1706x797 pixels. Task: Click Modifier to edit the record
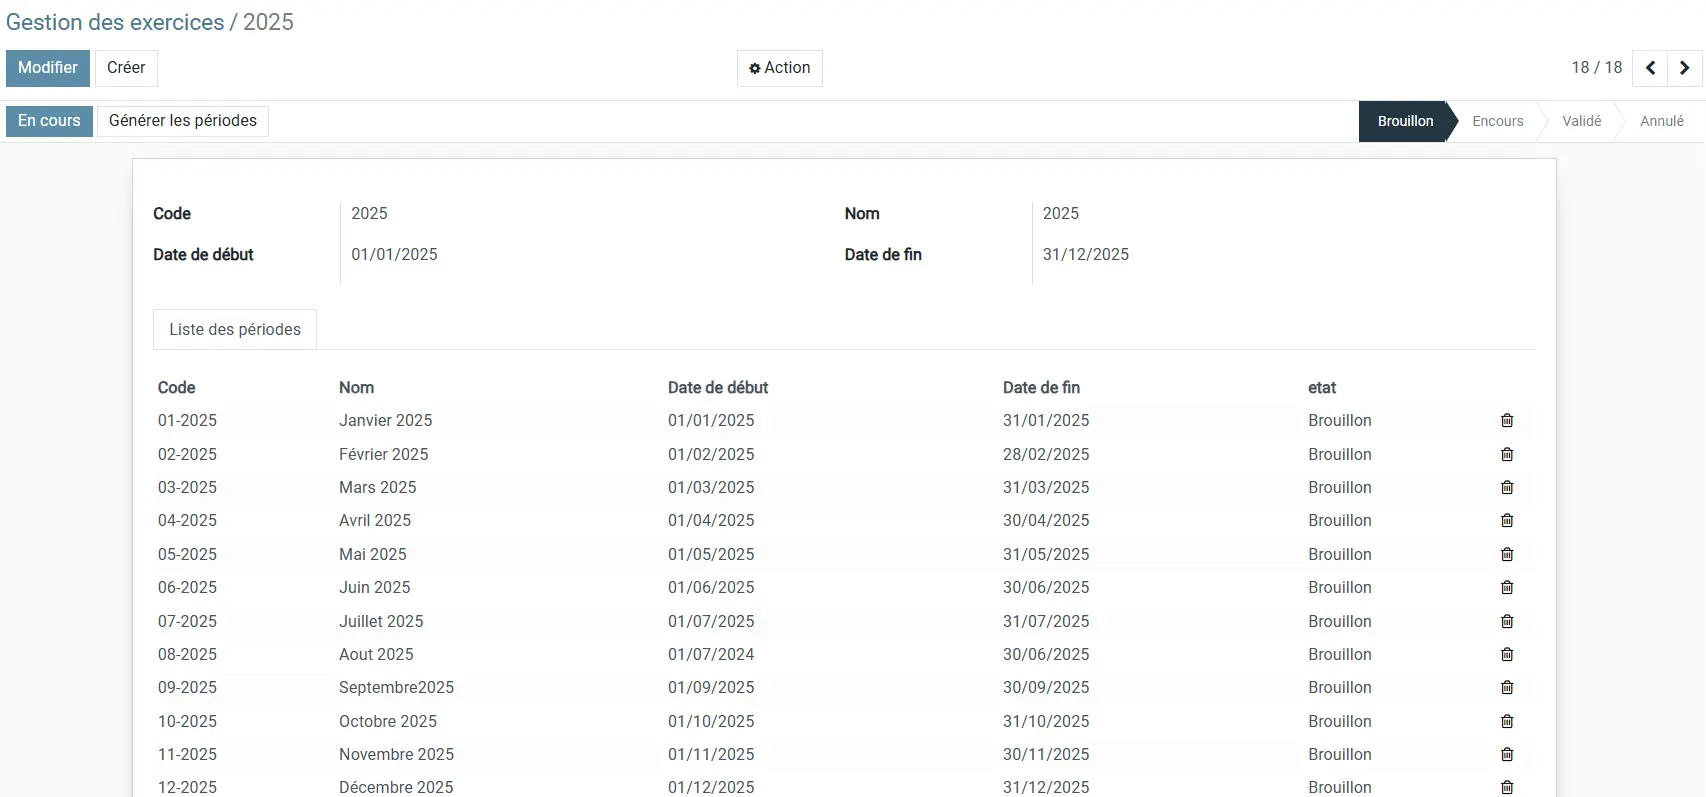[47, 68]
